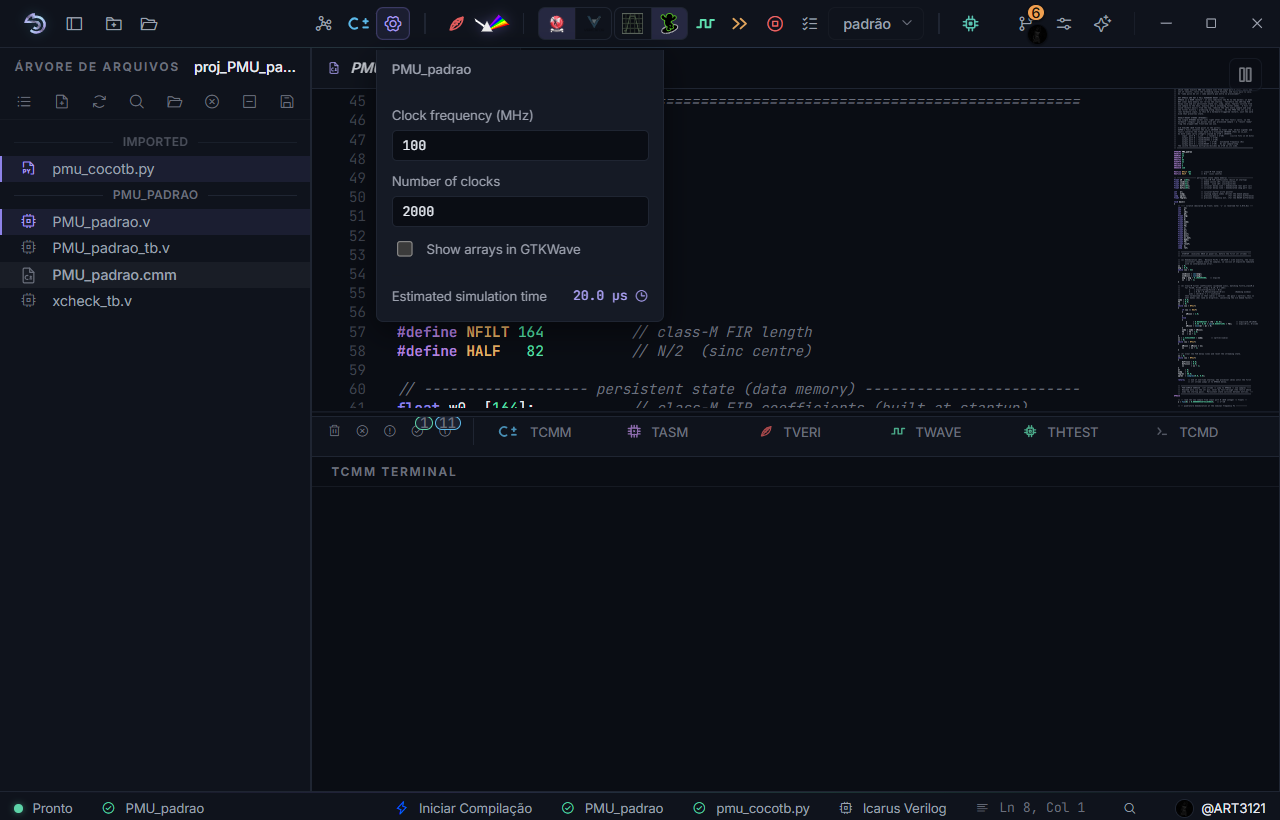Click the node graph icon in toolbar
The height and width of the screenshot is (820, 1280).
(x=323, y=23)
